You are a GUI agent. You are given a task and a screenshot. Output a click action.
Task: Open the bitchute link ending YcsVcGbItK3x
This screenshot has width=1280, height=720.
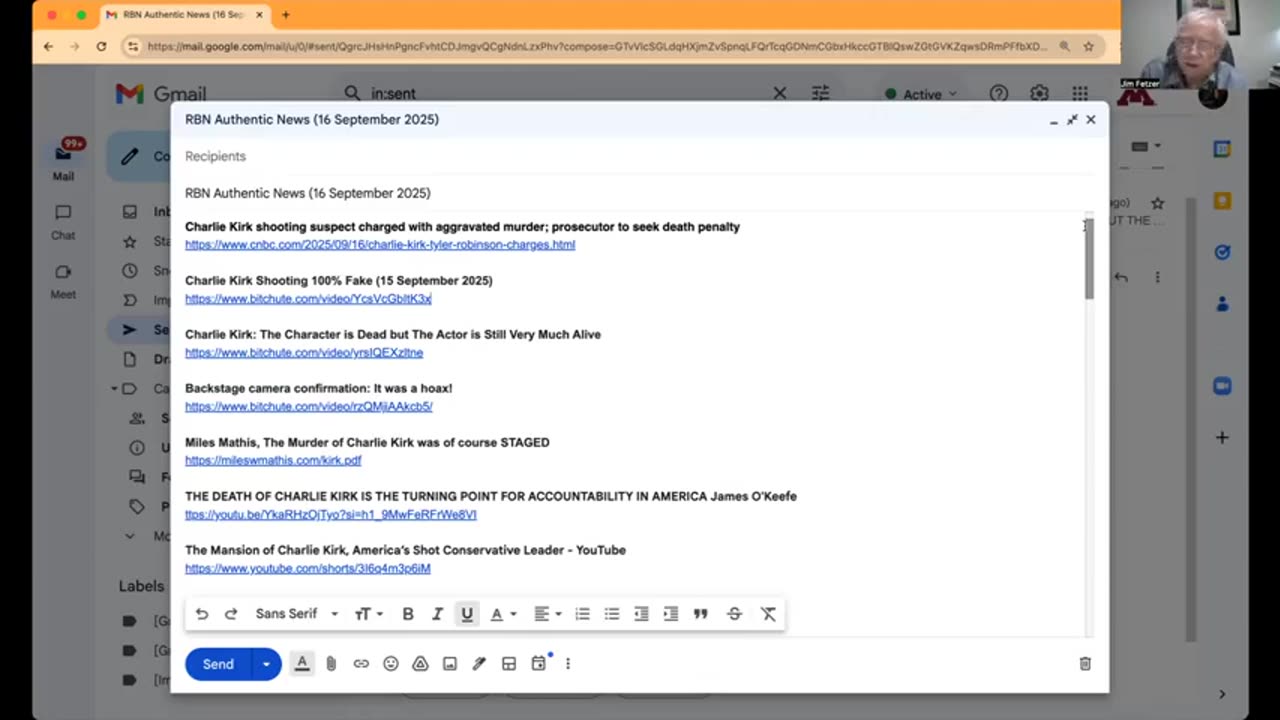(308, 299)
